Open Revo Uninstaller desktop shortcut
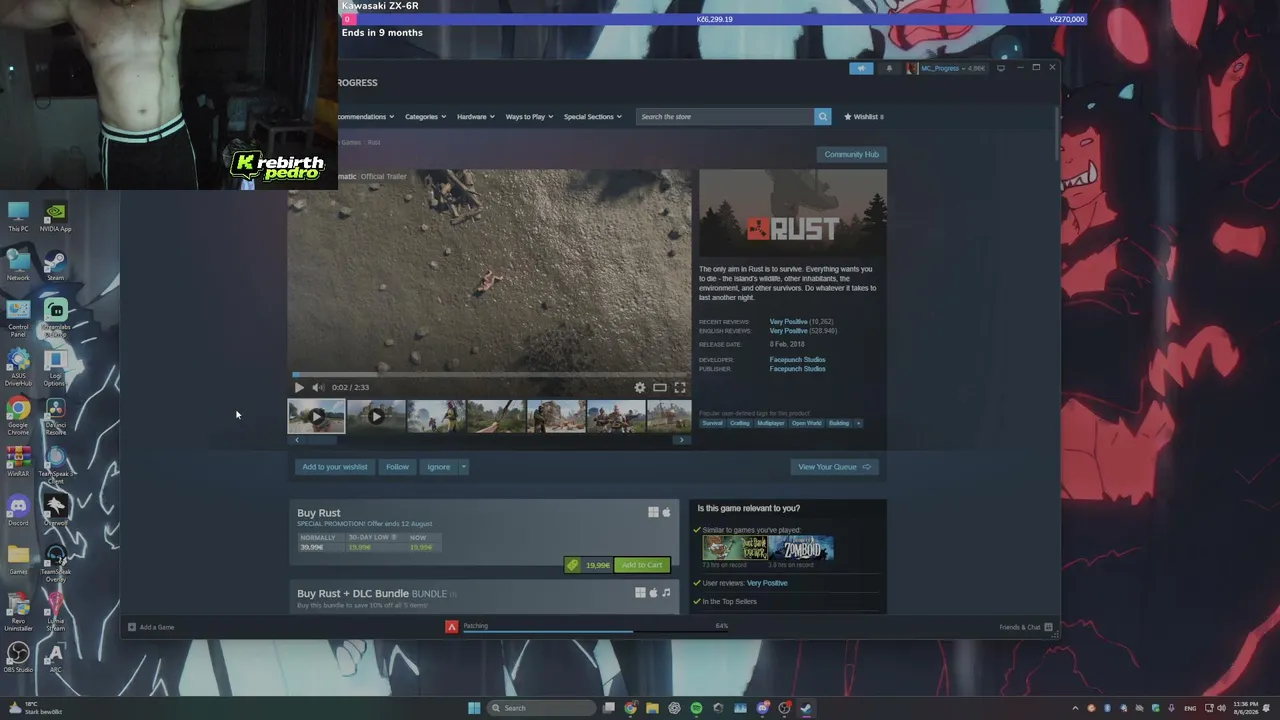The image size is (1280, 720). (x=18, y=610)
